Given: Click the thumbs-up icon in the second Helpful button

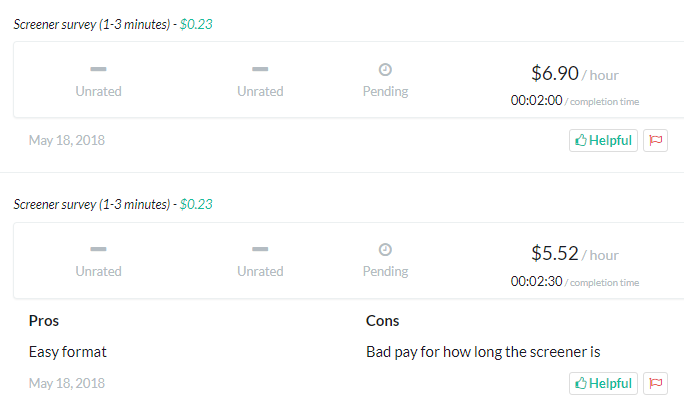Looking at the screenshot, I should (581, 384).
